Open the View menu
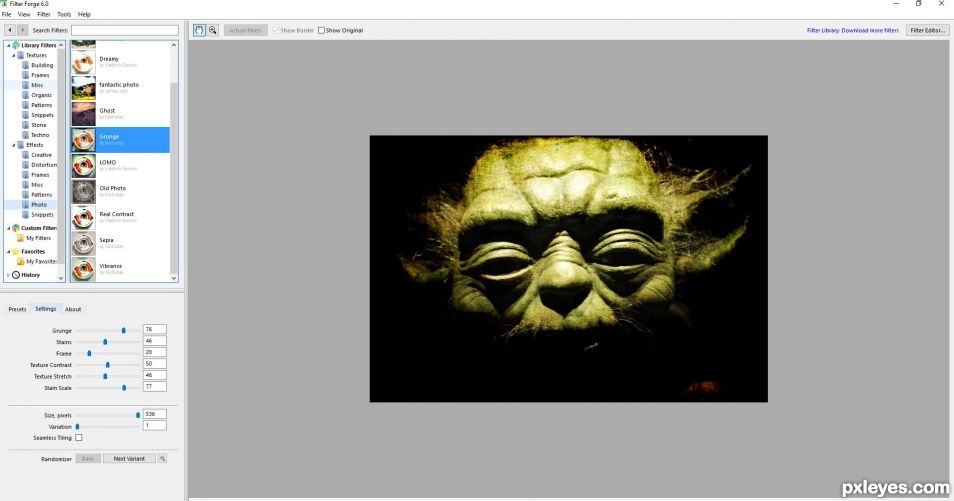954x501 pixels. pyautogui.click(x=24, y=14)
